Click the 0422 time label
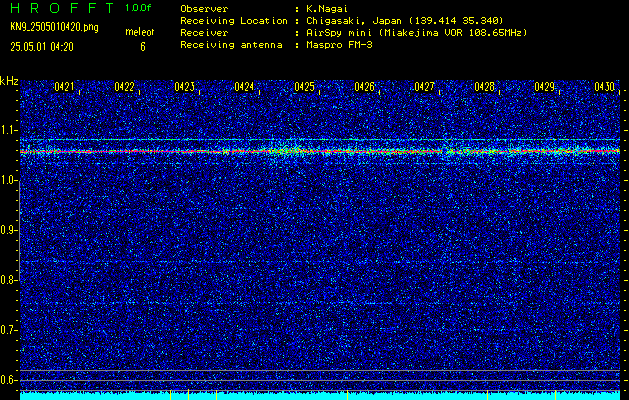 (124, 87)
